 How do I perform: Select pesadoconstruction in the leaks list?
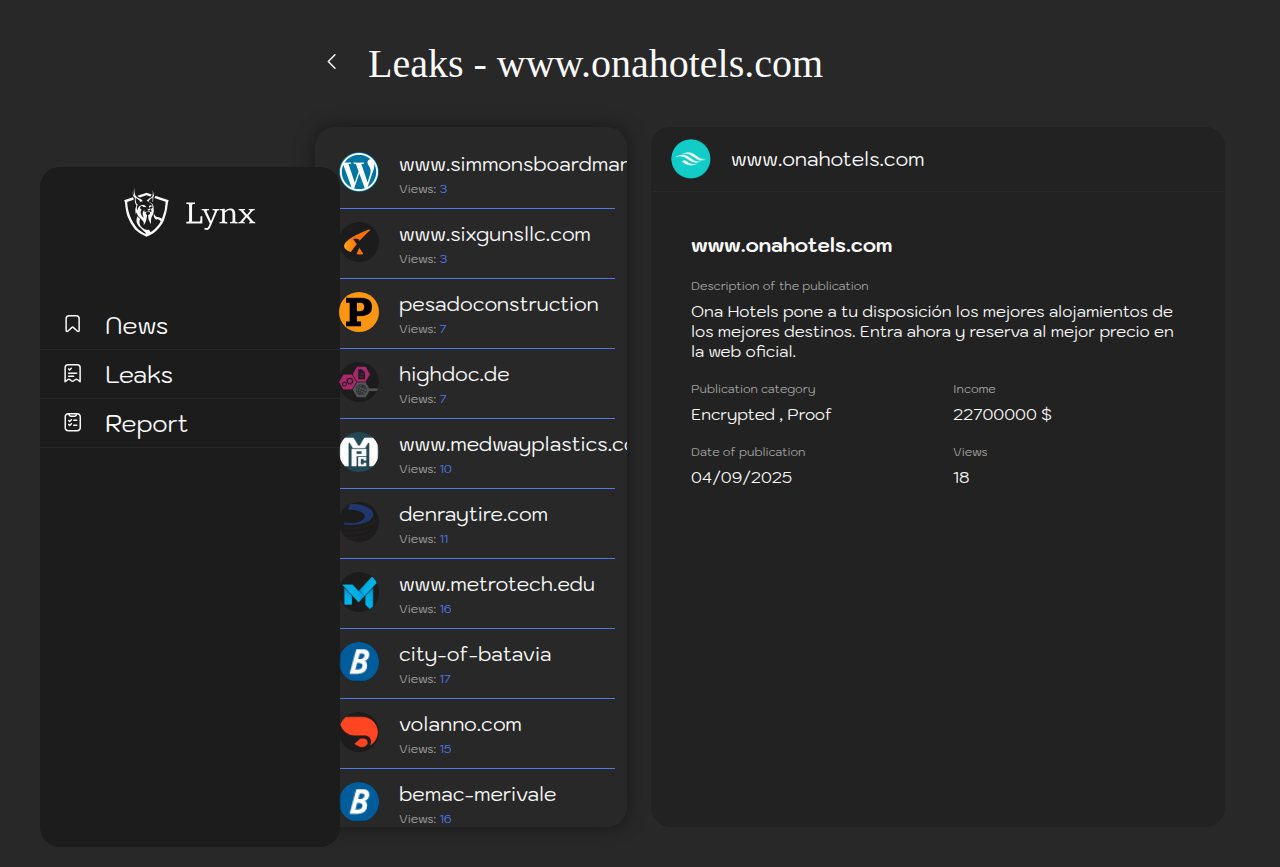(477, 313)
